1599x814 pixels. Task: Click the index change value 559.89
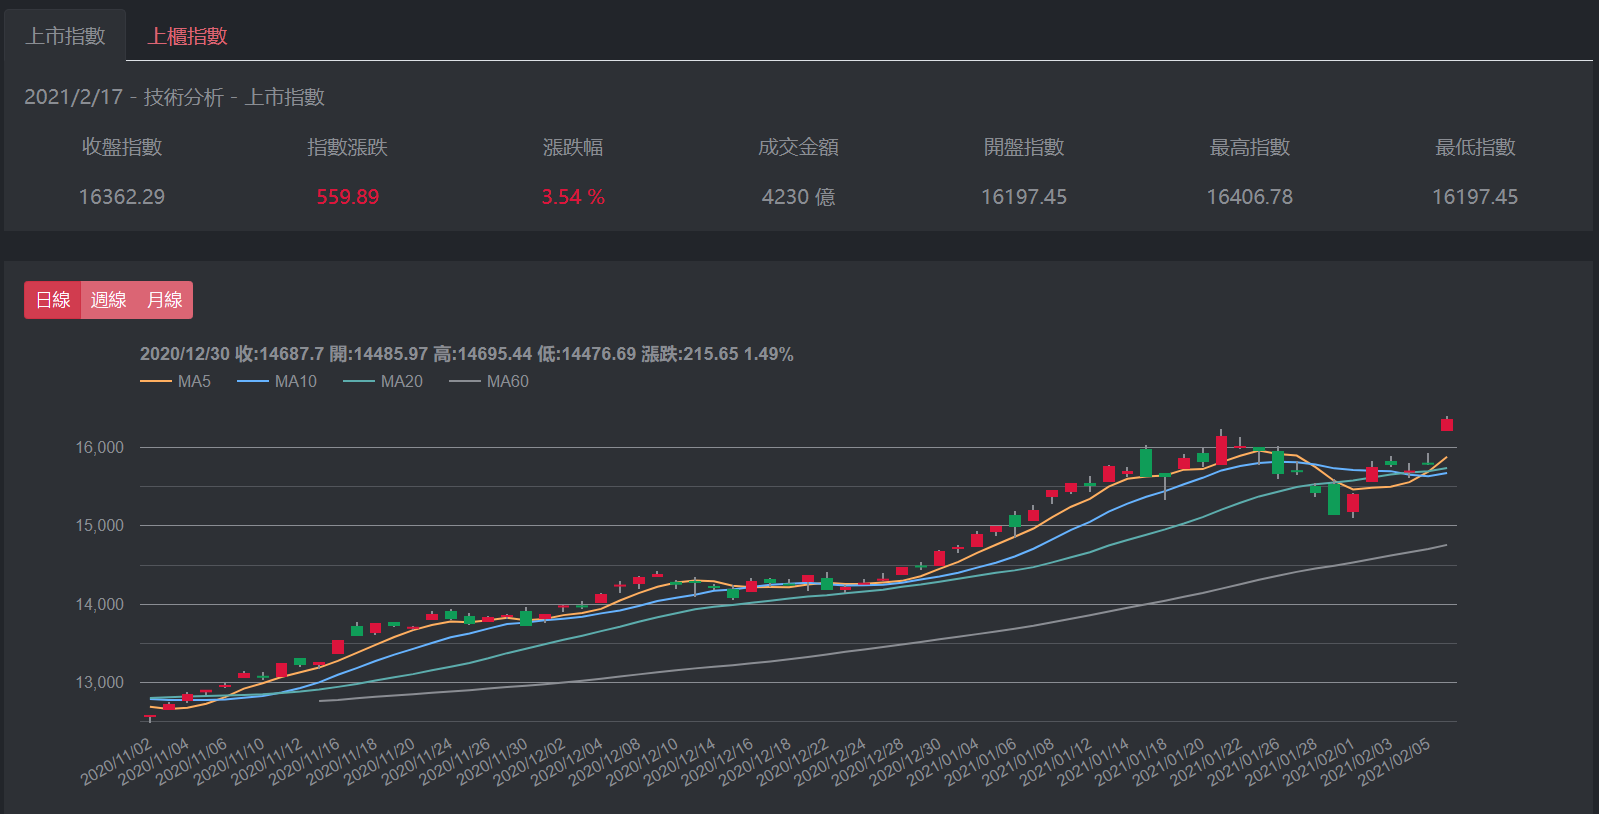click(348, 197)
